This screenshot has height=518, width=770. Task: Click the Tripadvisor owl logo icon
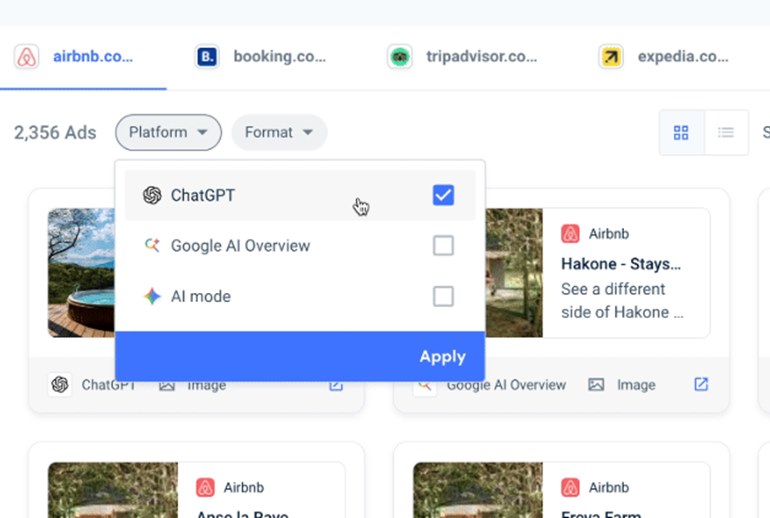400,57
